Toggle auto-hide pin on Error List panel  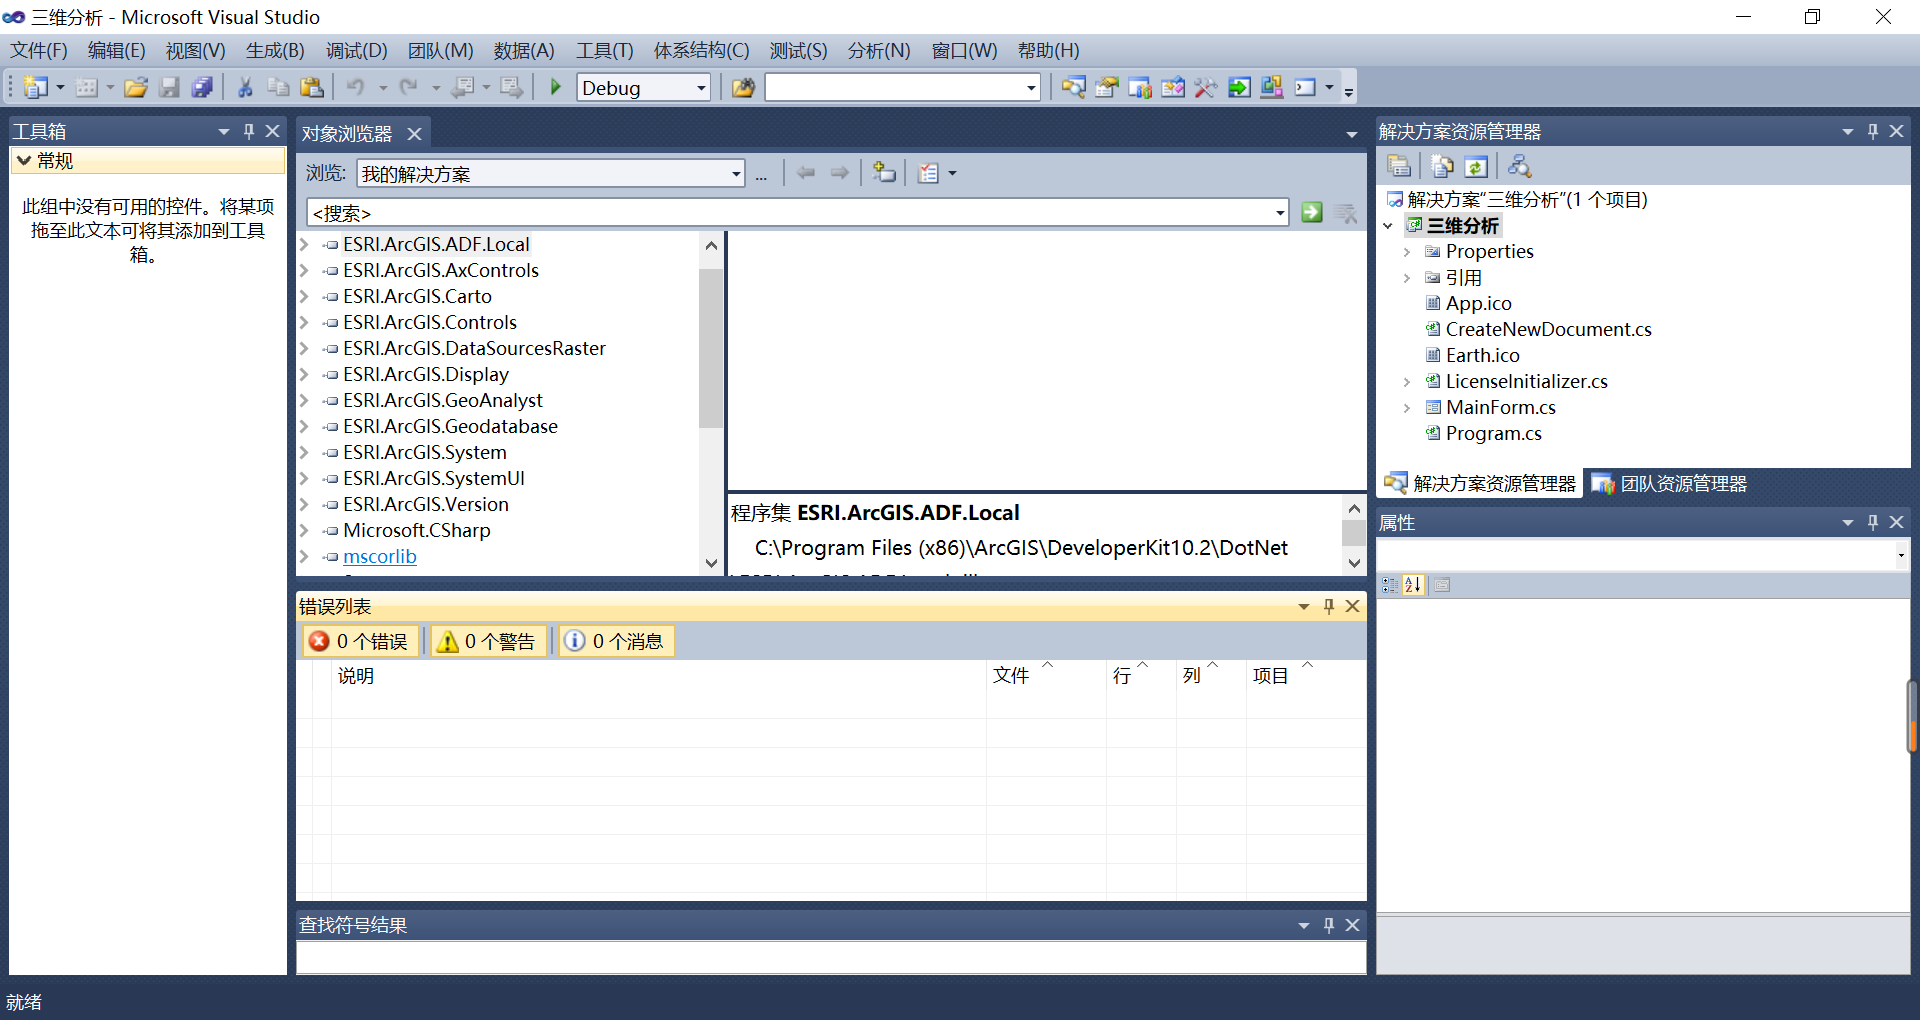(1329, 606)
